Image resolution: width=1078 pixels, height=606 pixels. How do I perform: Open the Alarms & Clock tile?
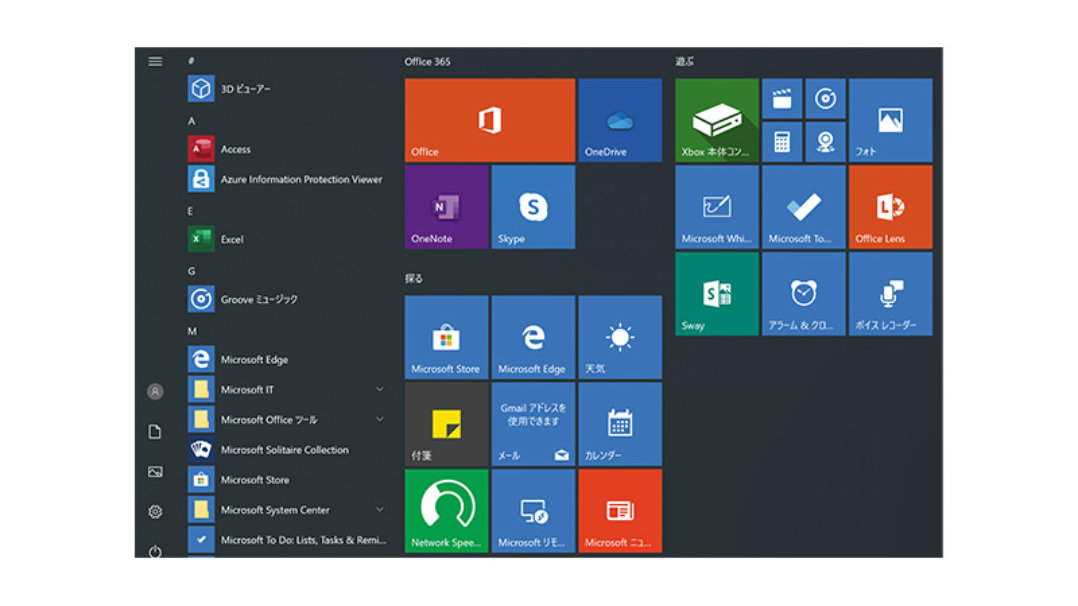click(804, 294)
